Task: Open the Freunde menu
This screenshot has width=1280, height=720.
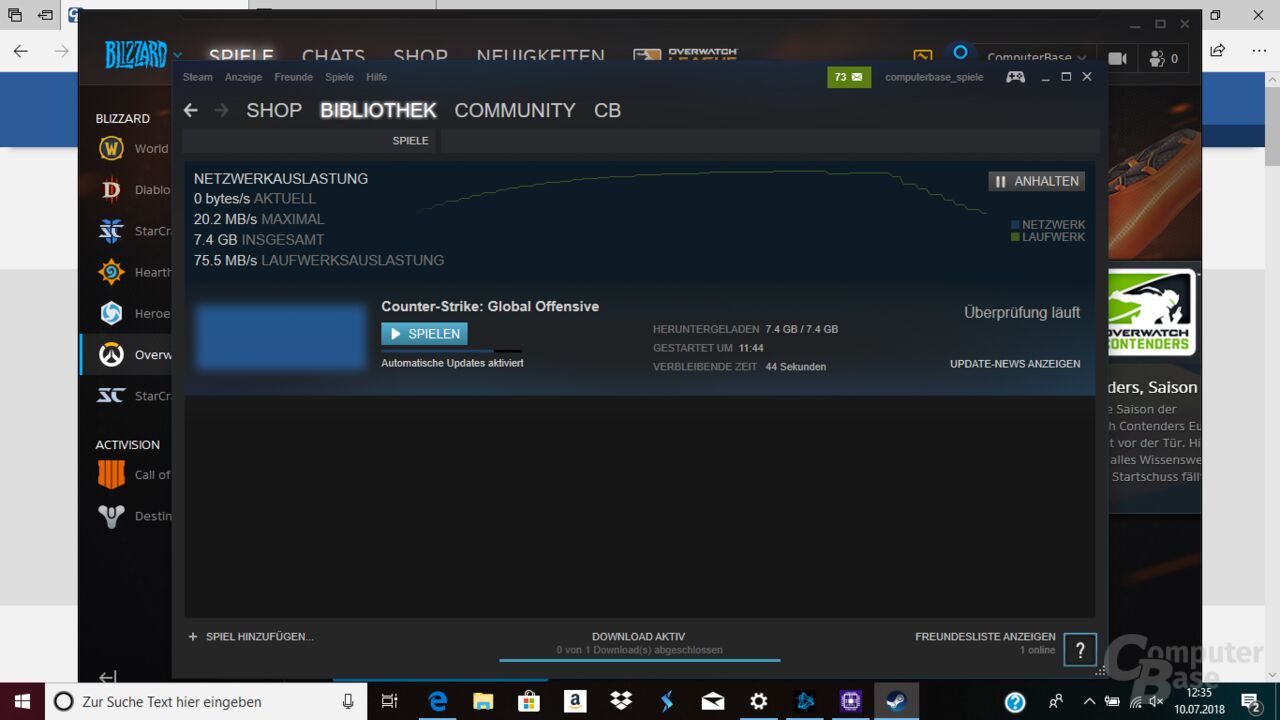Action: (x=293, y=77)
